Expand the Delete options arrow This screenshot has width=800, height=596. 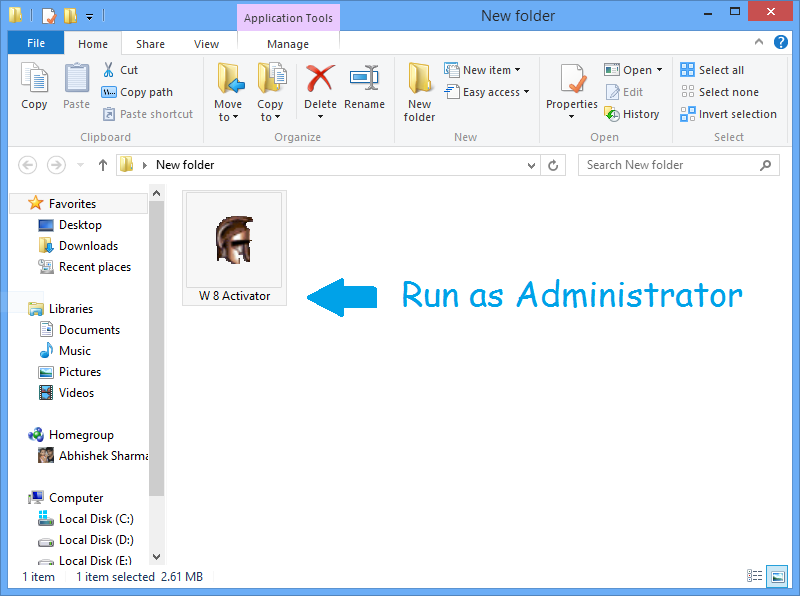[x=320, y=117]
